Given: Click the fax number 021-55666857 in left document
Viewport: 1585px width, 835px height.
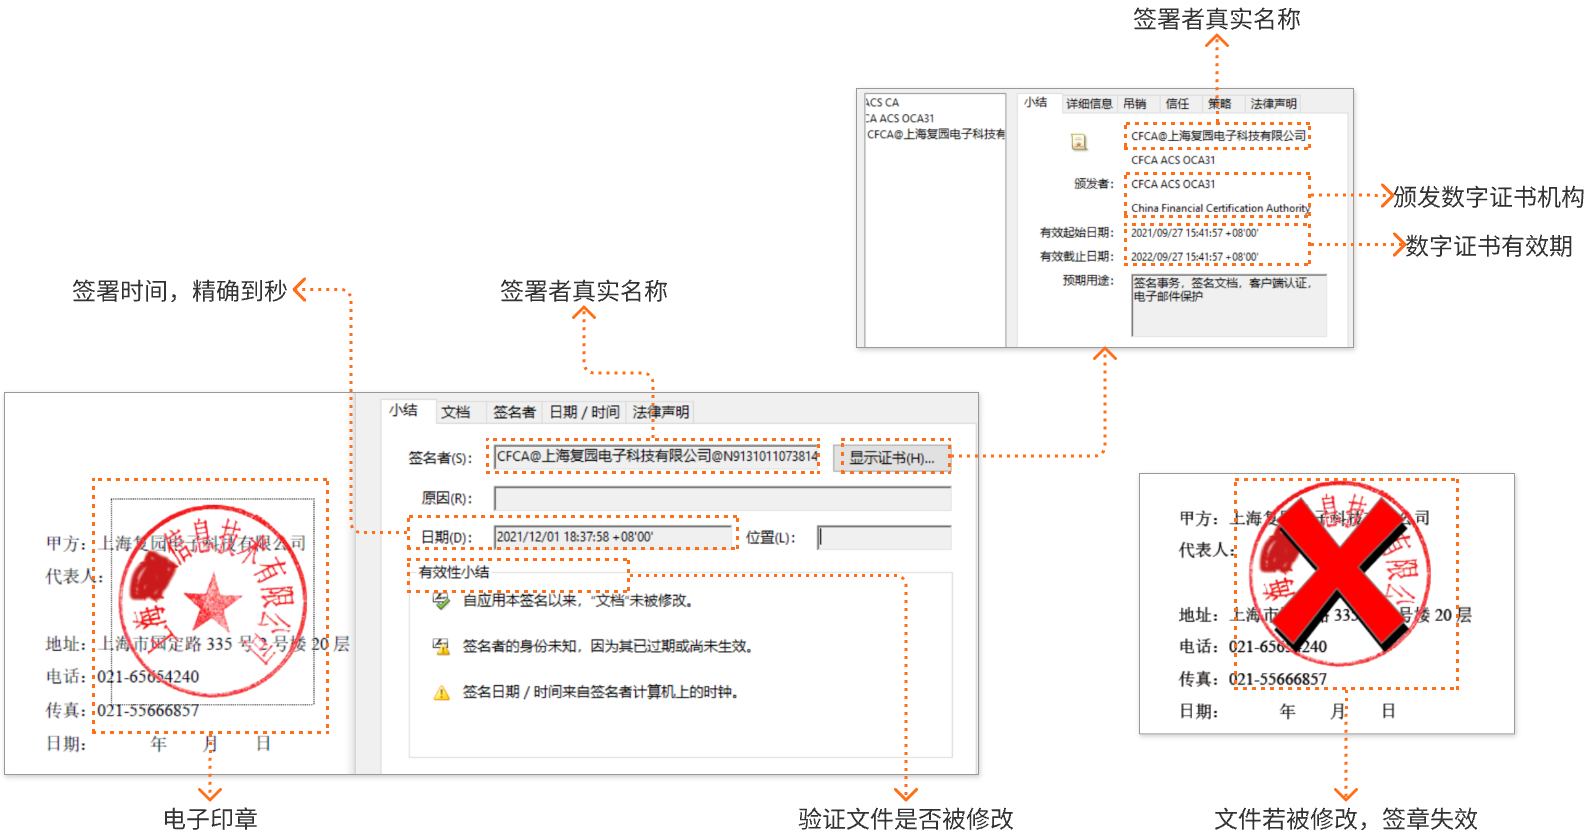Looking at the screenshot, I should click(147, 710).
